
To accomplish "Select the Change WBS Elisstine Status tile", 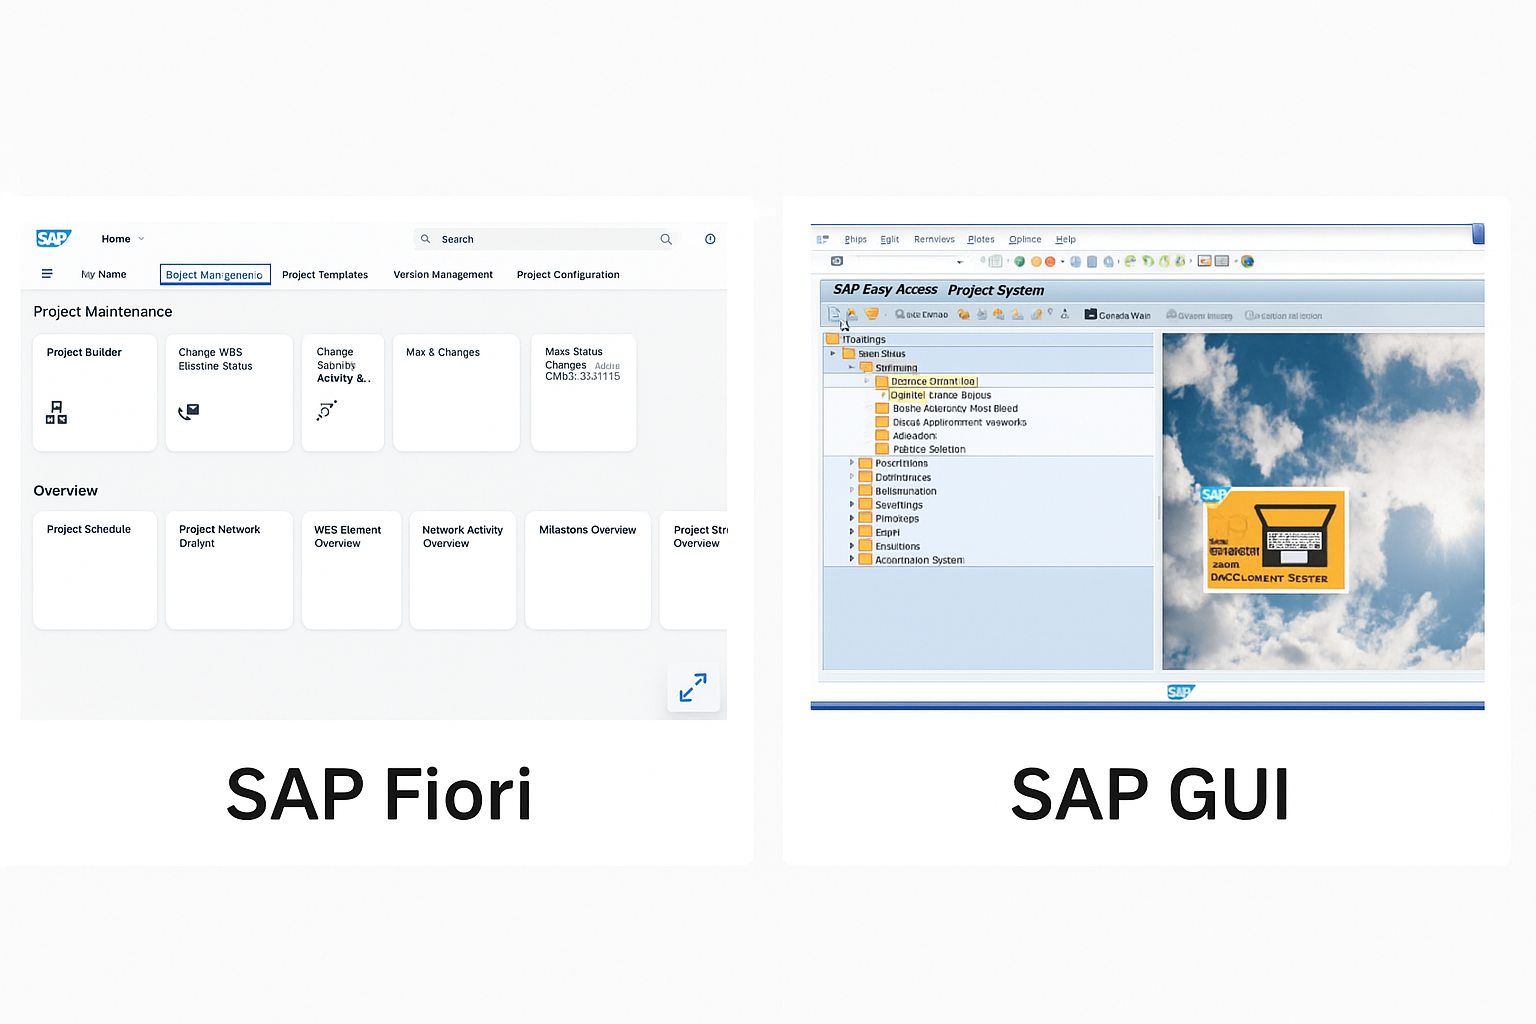I will point(228,392).
